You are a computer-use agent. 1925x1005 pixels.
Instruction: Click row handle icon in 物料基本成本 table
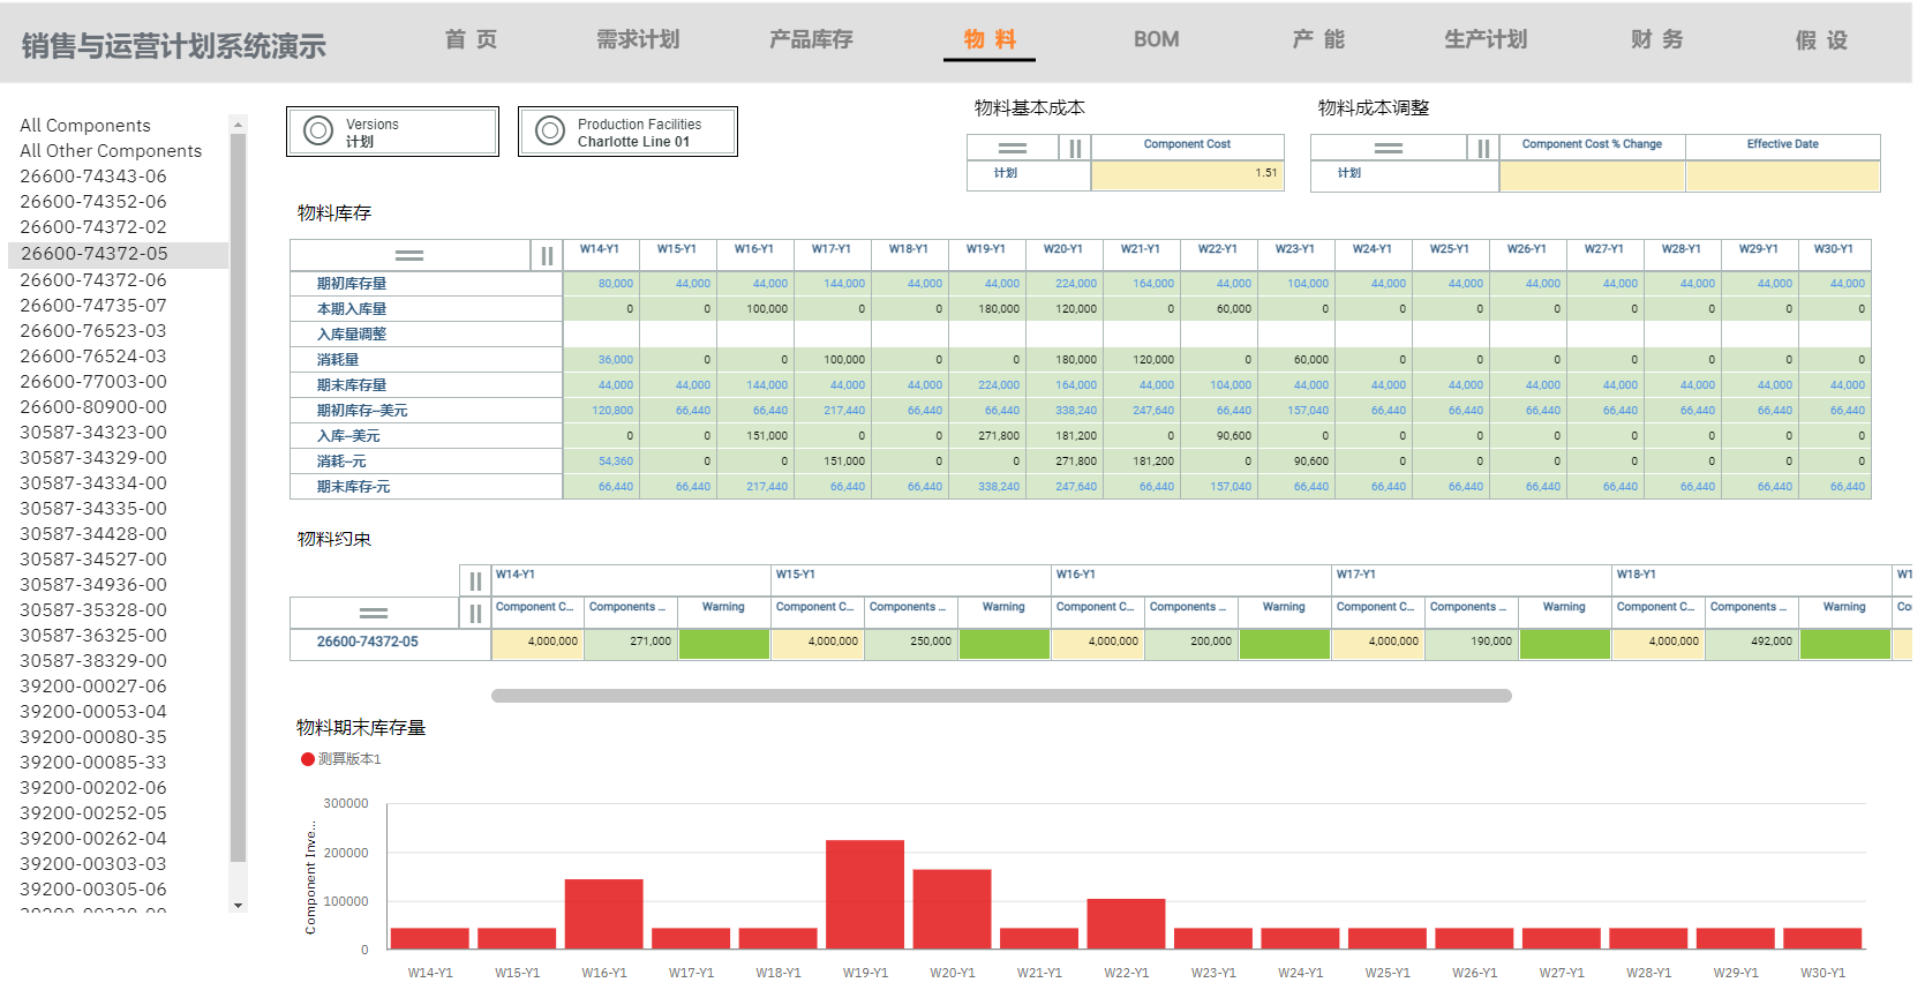pos(1012,148)
